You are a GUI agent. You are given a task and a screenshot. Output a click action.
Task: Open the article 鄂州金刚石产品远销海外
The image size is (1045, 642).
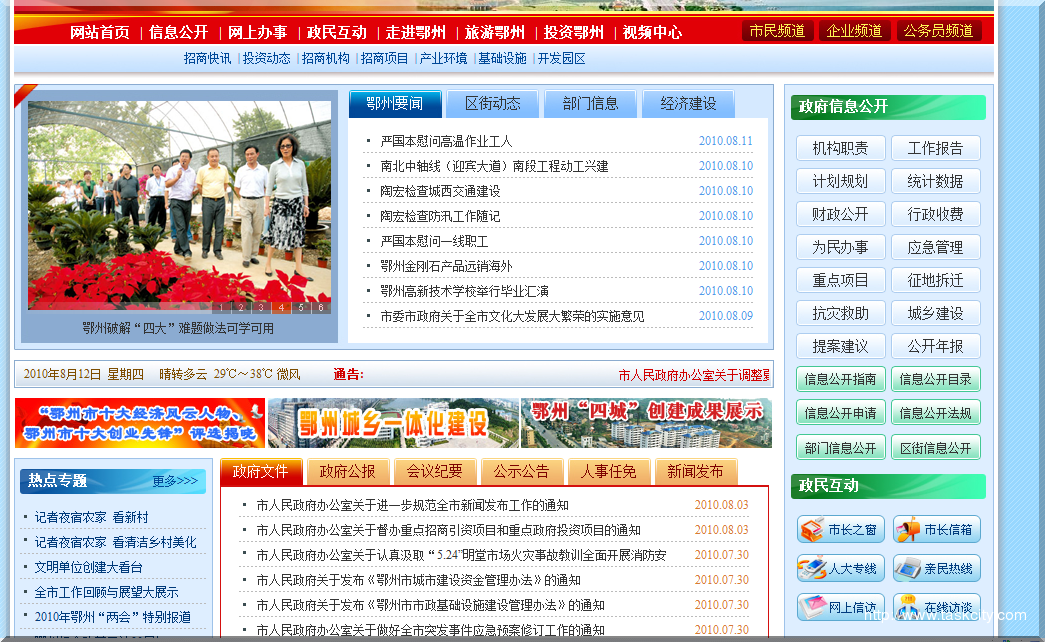446,266
